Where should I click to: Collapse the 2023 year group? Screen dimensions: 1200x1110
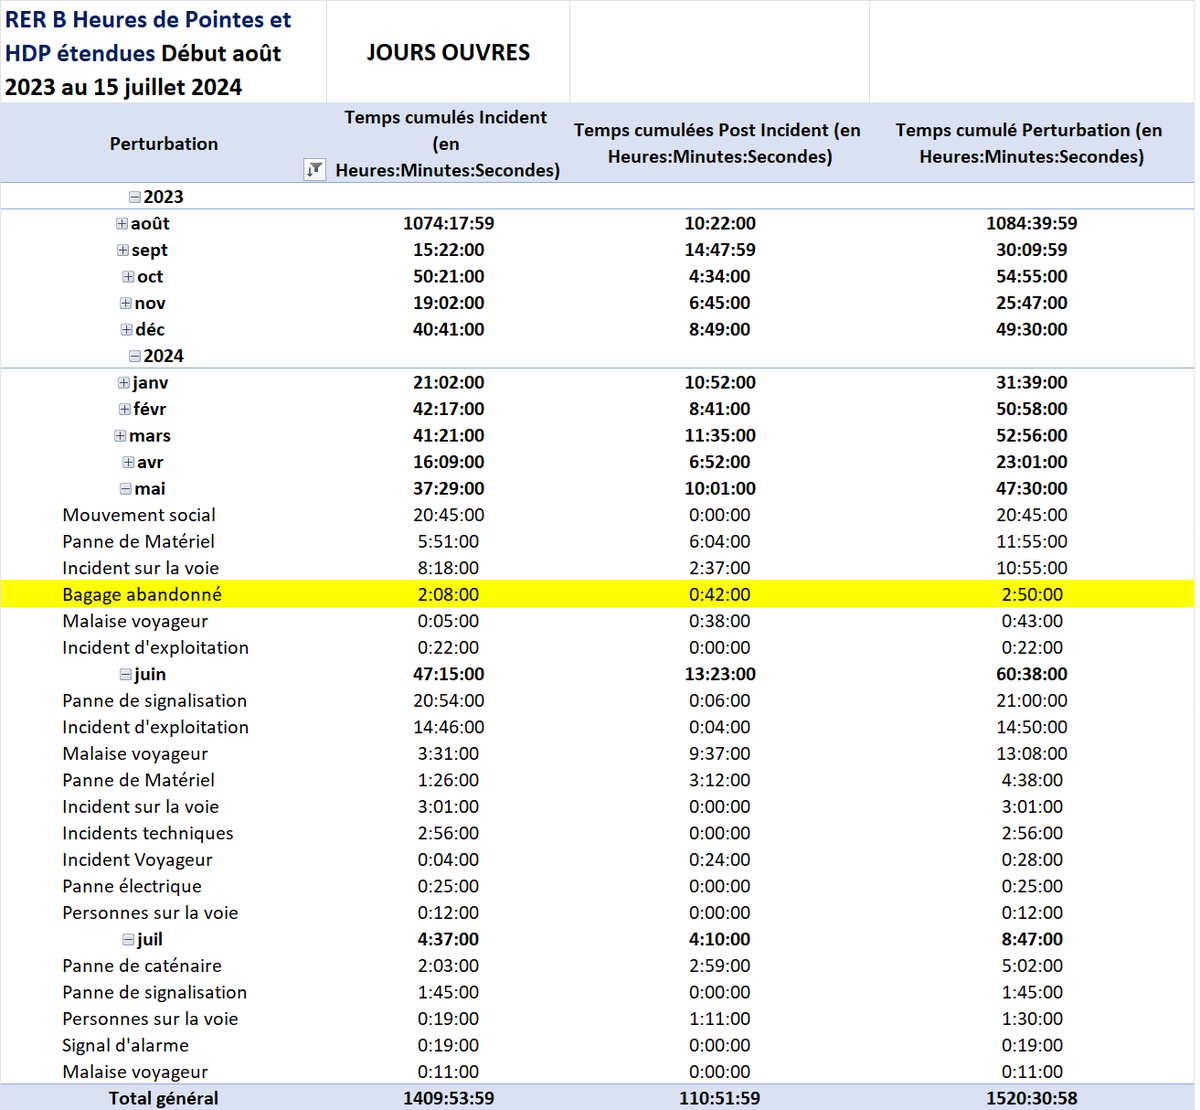(x=134, y=197)
